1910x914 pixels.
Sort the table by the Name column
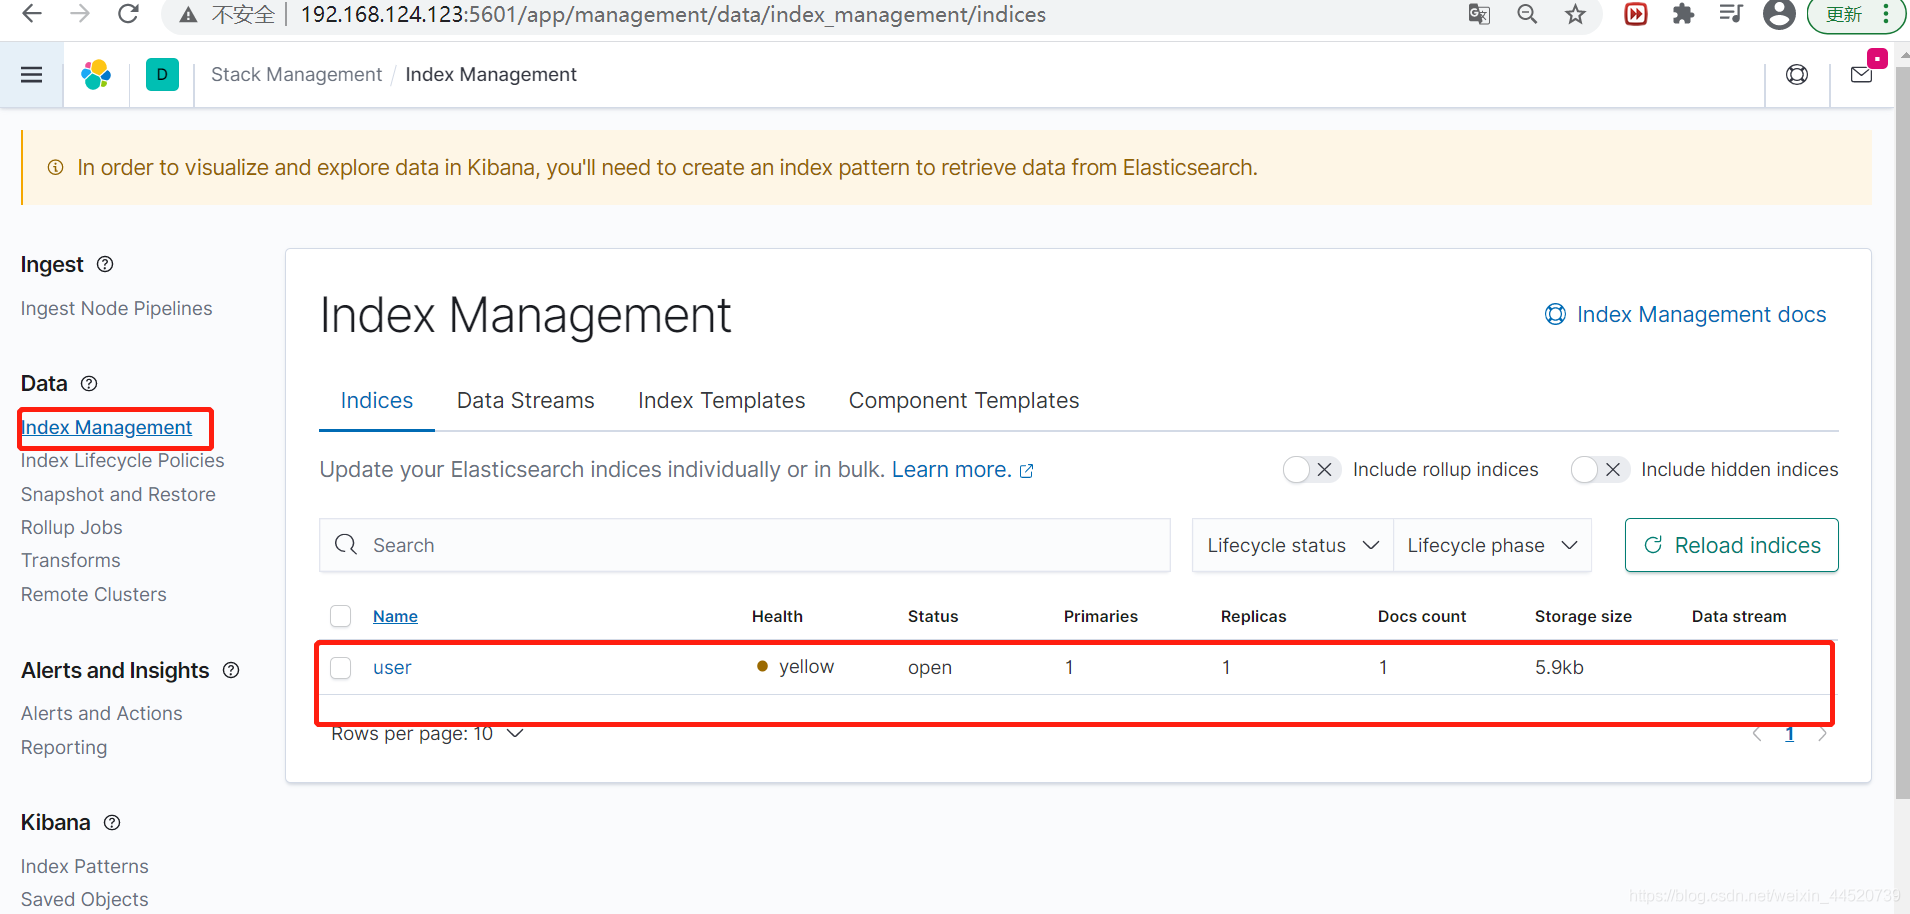point(395,616)
